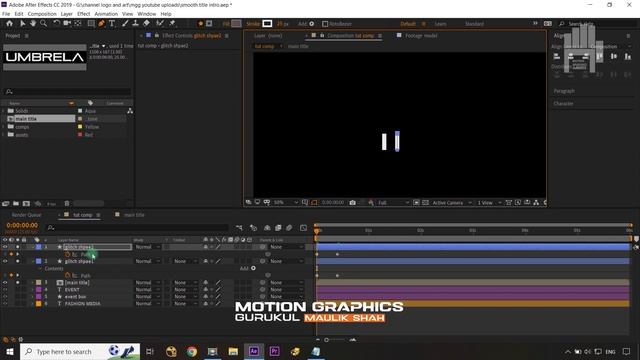Switch to the main title timeline tab
This screenshot has height=360, width=640.
point(134,215)
